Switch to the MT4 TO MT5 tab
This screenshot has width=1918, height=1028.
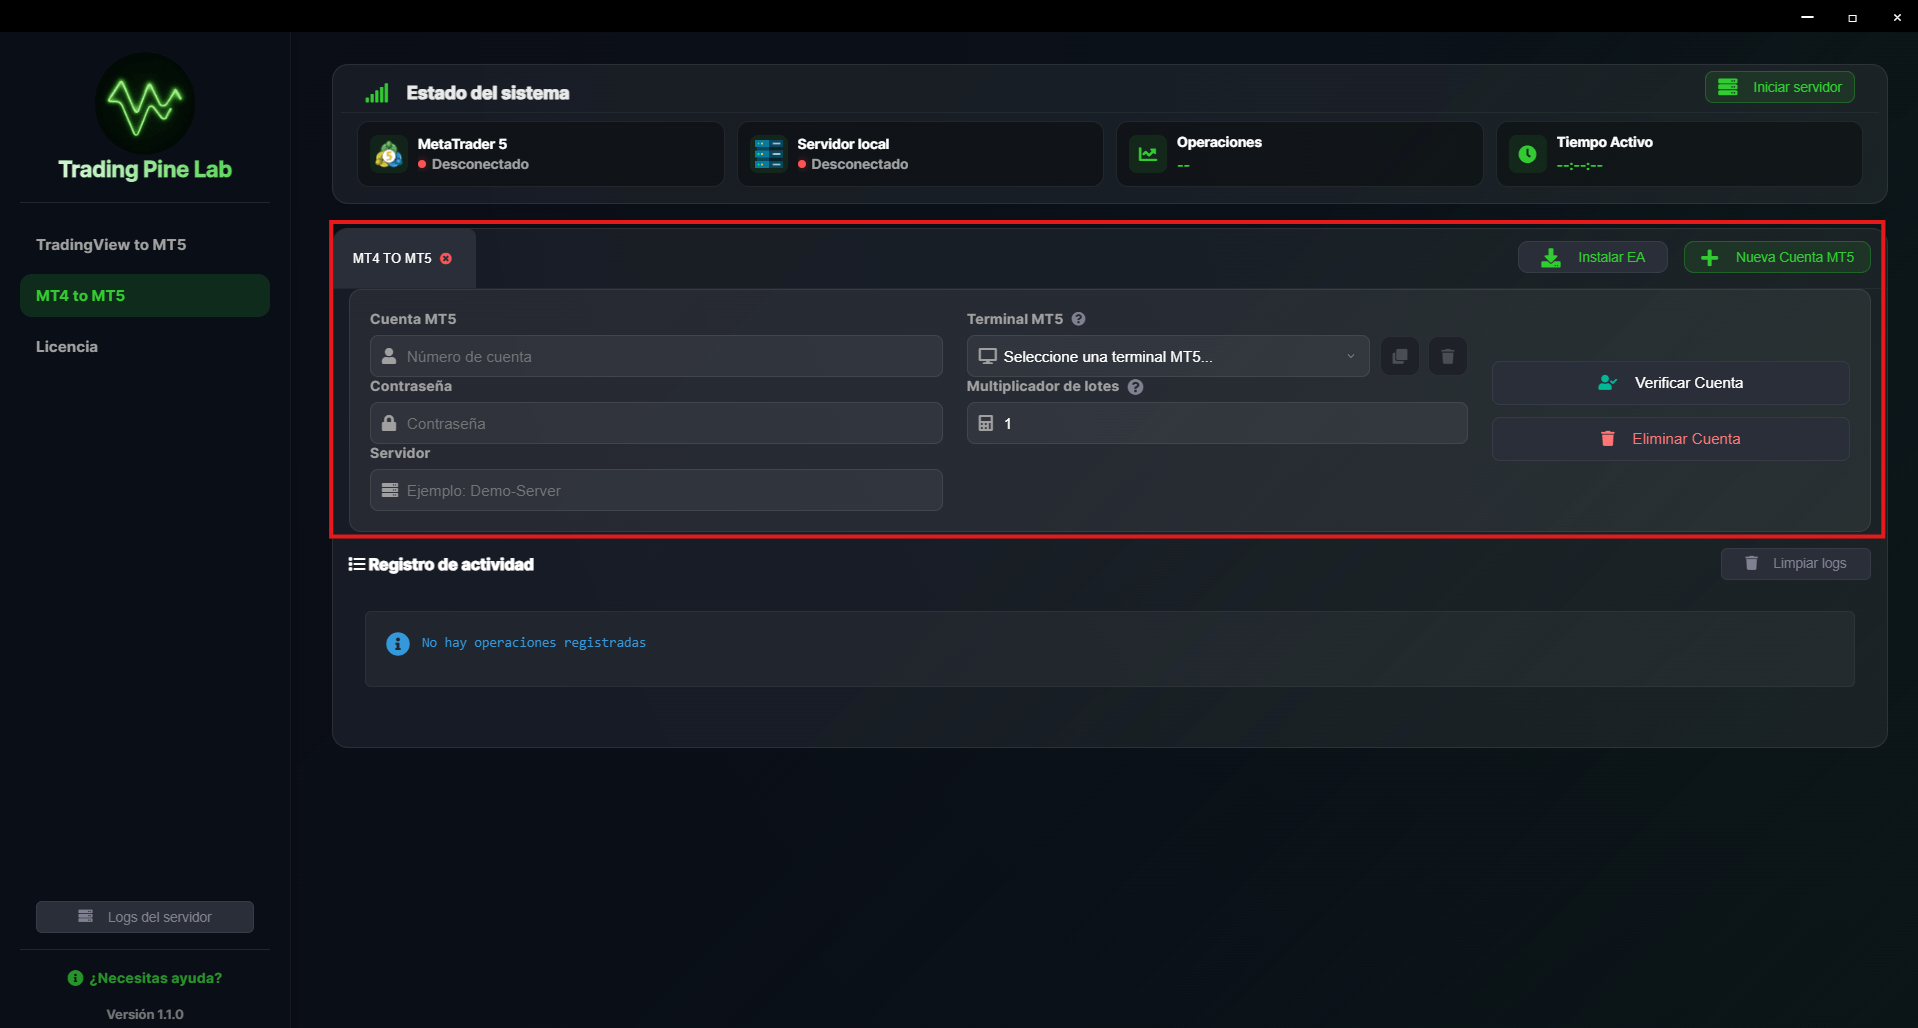[x=391, y=257]
